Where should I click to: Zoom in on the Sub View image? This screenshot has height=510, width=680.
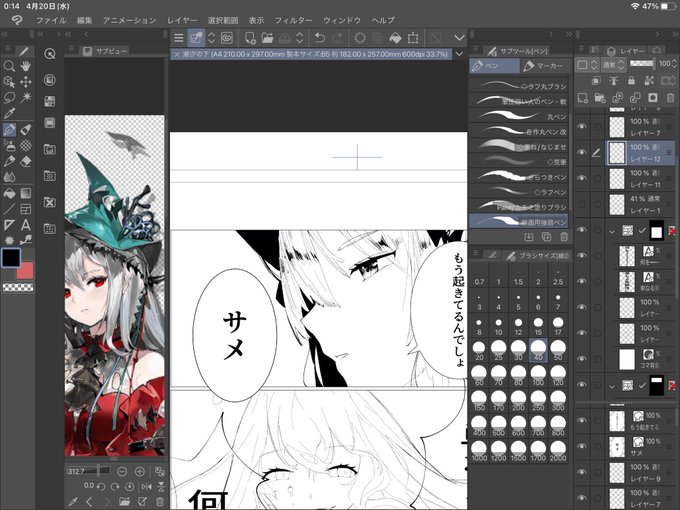pos(139,471)
